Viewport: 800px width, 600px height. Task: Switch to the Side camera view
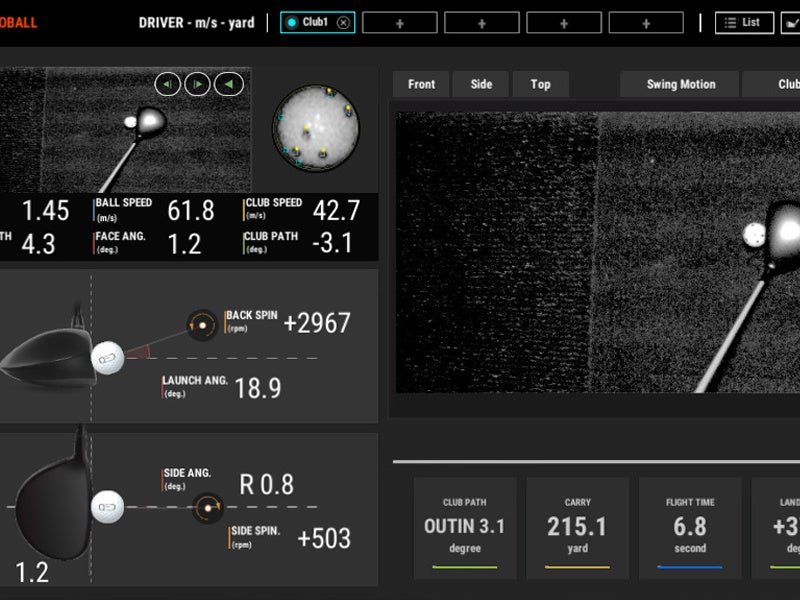pos(481,85)
